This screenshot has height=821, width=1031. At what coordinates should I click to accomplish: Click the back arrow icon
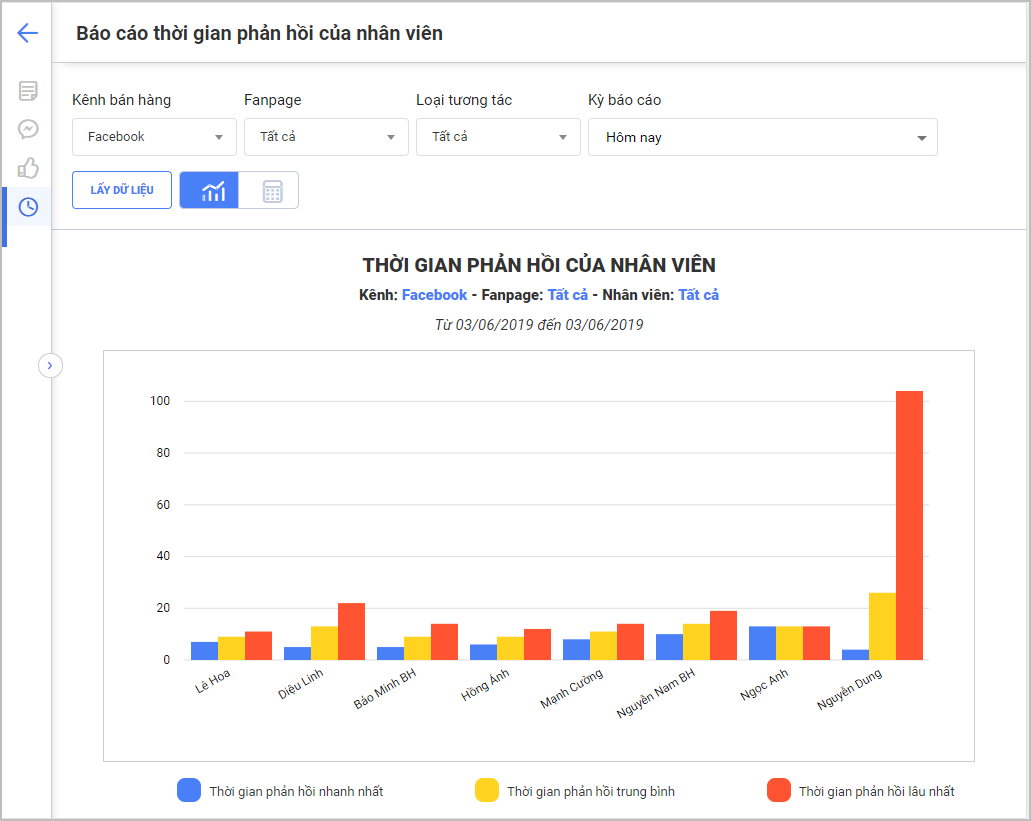click(x=27, y=33)
